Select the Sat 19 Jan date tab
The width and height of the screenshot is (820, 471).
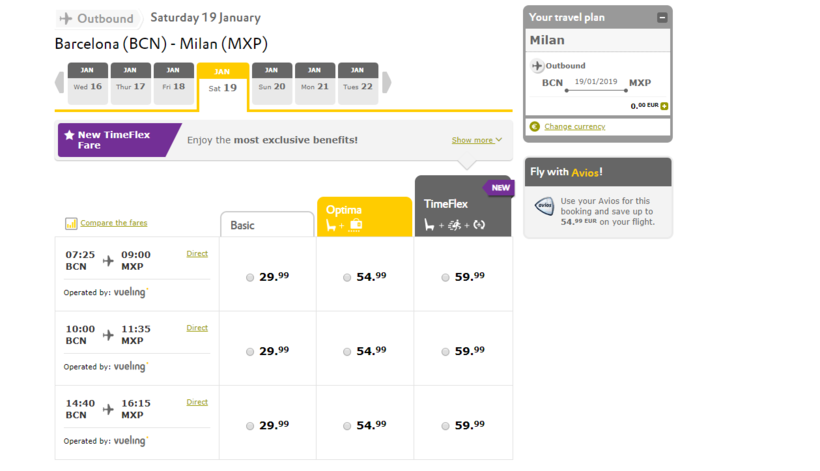tap(223, 86)
